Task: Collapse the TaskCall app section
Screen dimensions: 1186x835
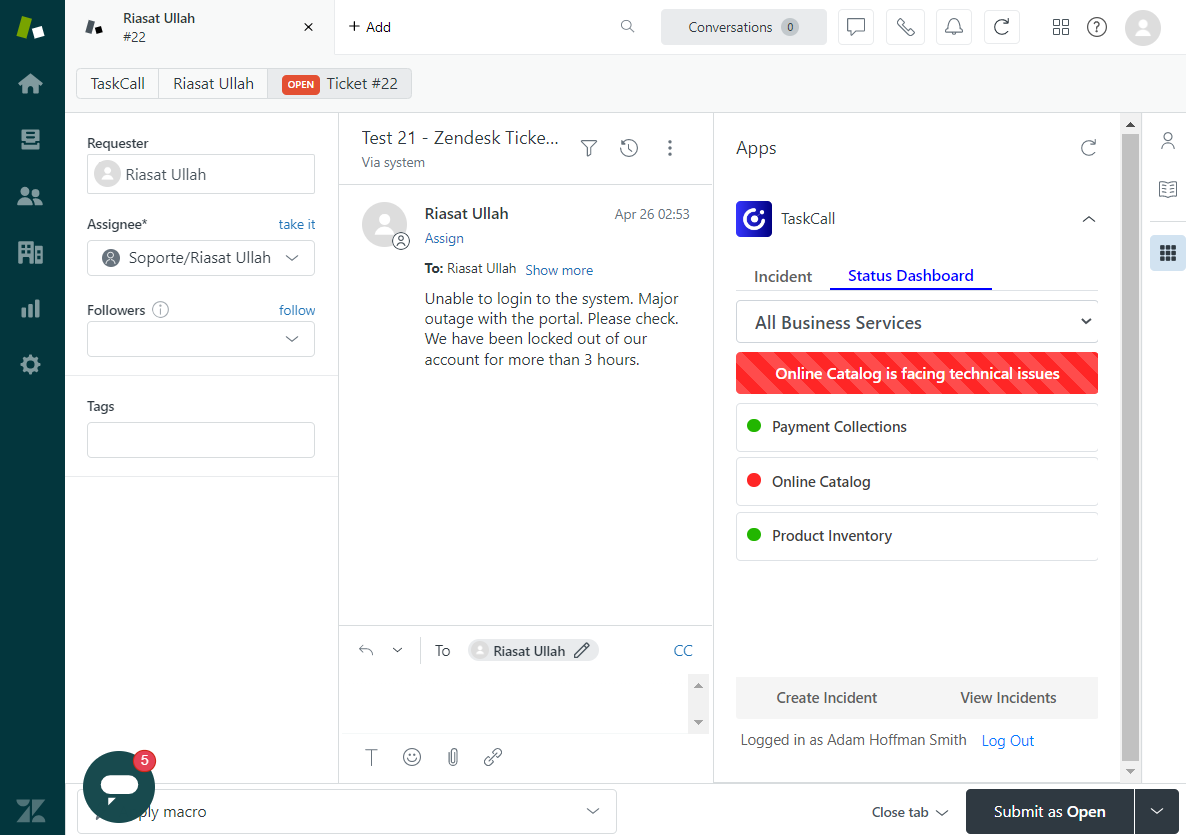Action: click(x=1088, y=219)
